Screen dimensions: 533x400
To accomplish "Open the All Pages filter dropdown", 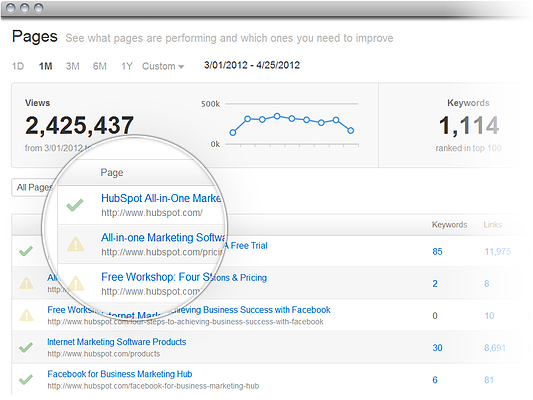I will coord(34,187).
